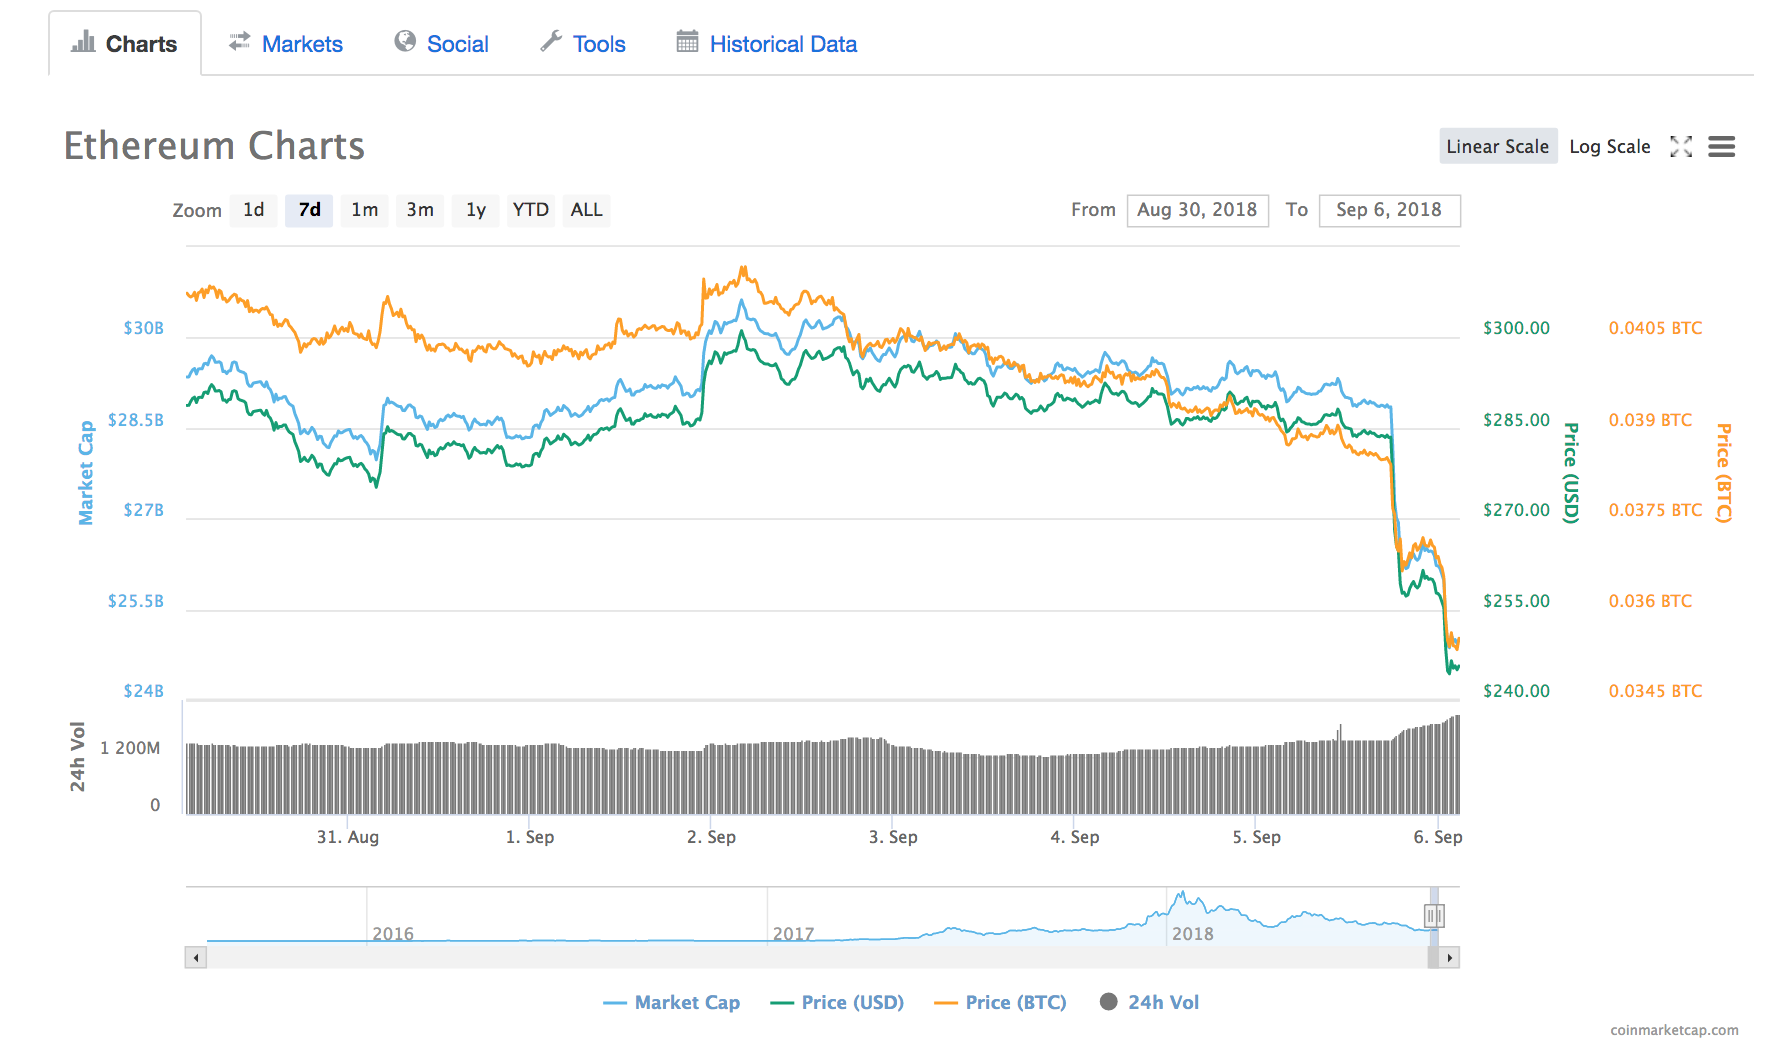Open the Markets tab
The height and width of the screenshot is (1048, 1766).
pyautogui.click(x=286, y=44)
